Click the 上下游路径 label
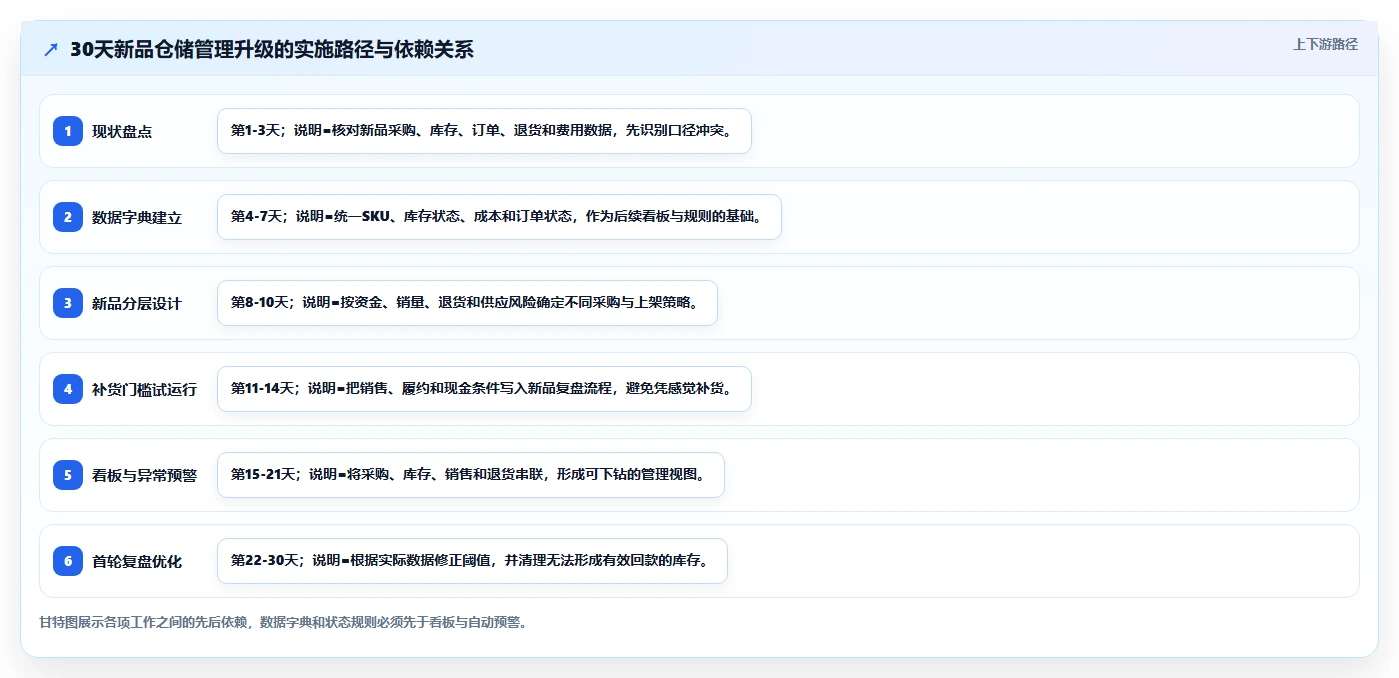The image size is (1399, 678). pyautogui.click(x=1325, y=44)
